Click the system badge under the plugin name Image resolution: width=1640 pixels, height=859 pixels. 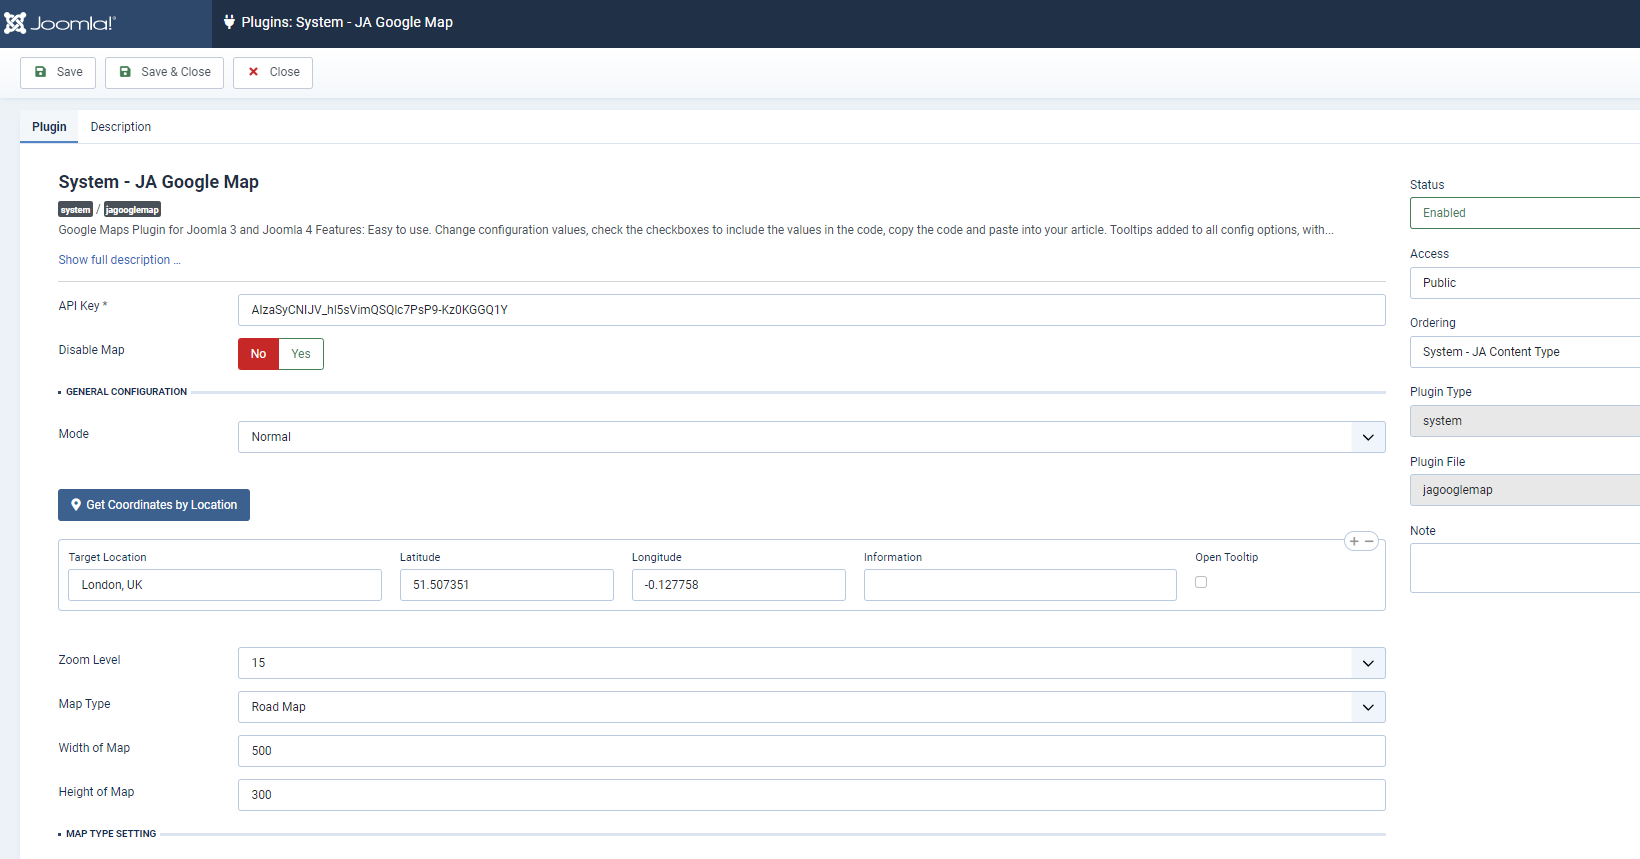click(x=75, y=210)
